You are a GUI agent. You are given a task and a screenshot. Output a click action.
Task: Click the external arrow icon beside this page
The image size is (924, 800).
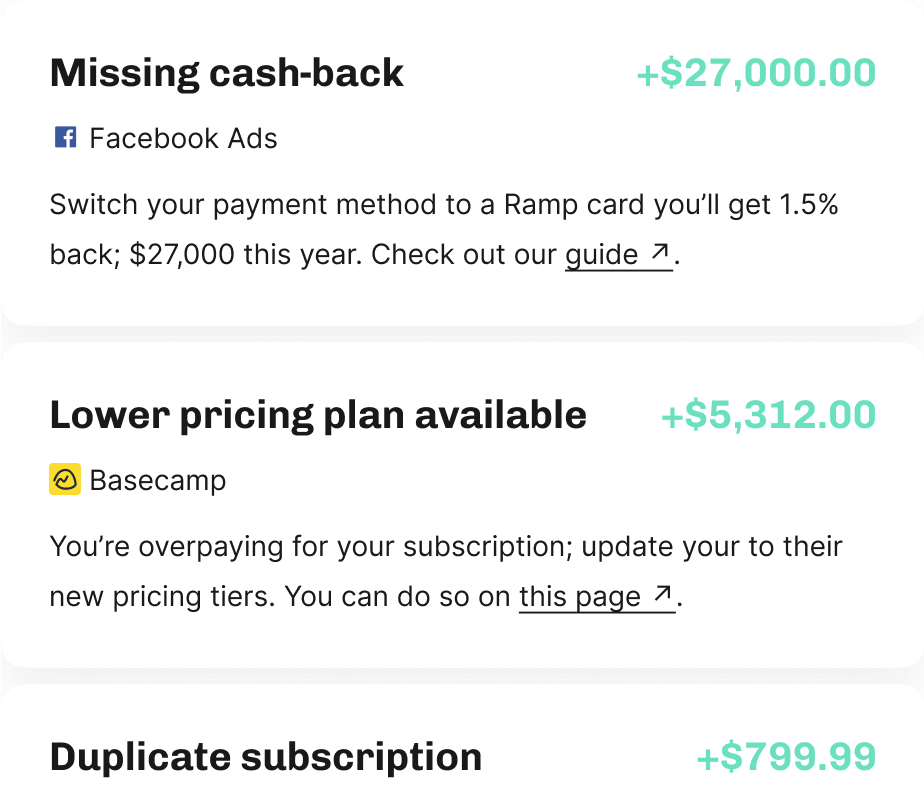pos(662,597)
